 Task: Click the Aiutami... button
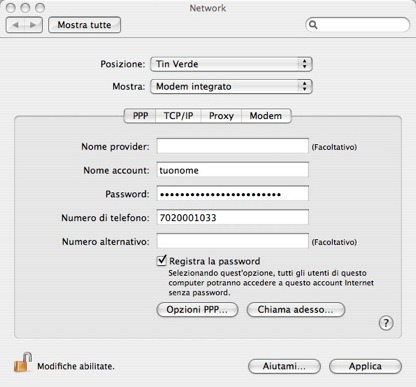(x=284, y=366)
